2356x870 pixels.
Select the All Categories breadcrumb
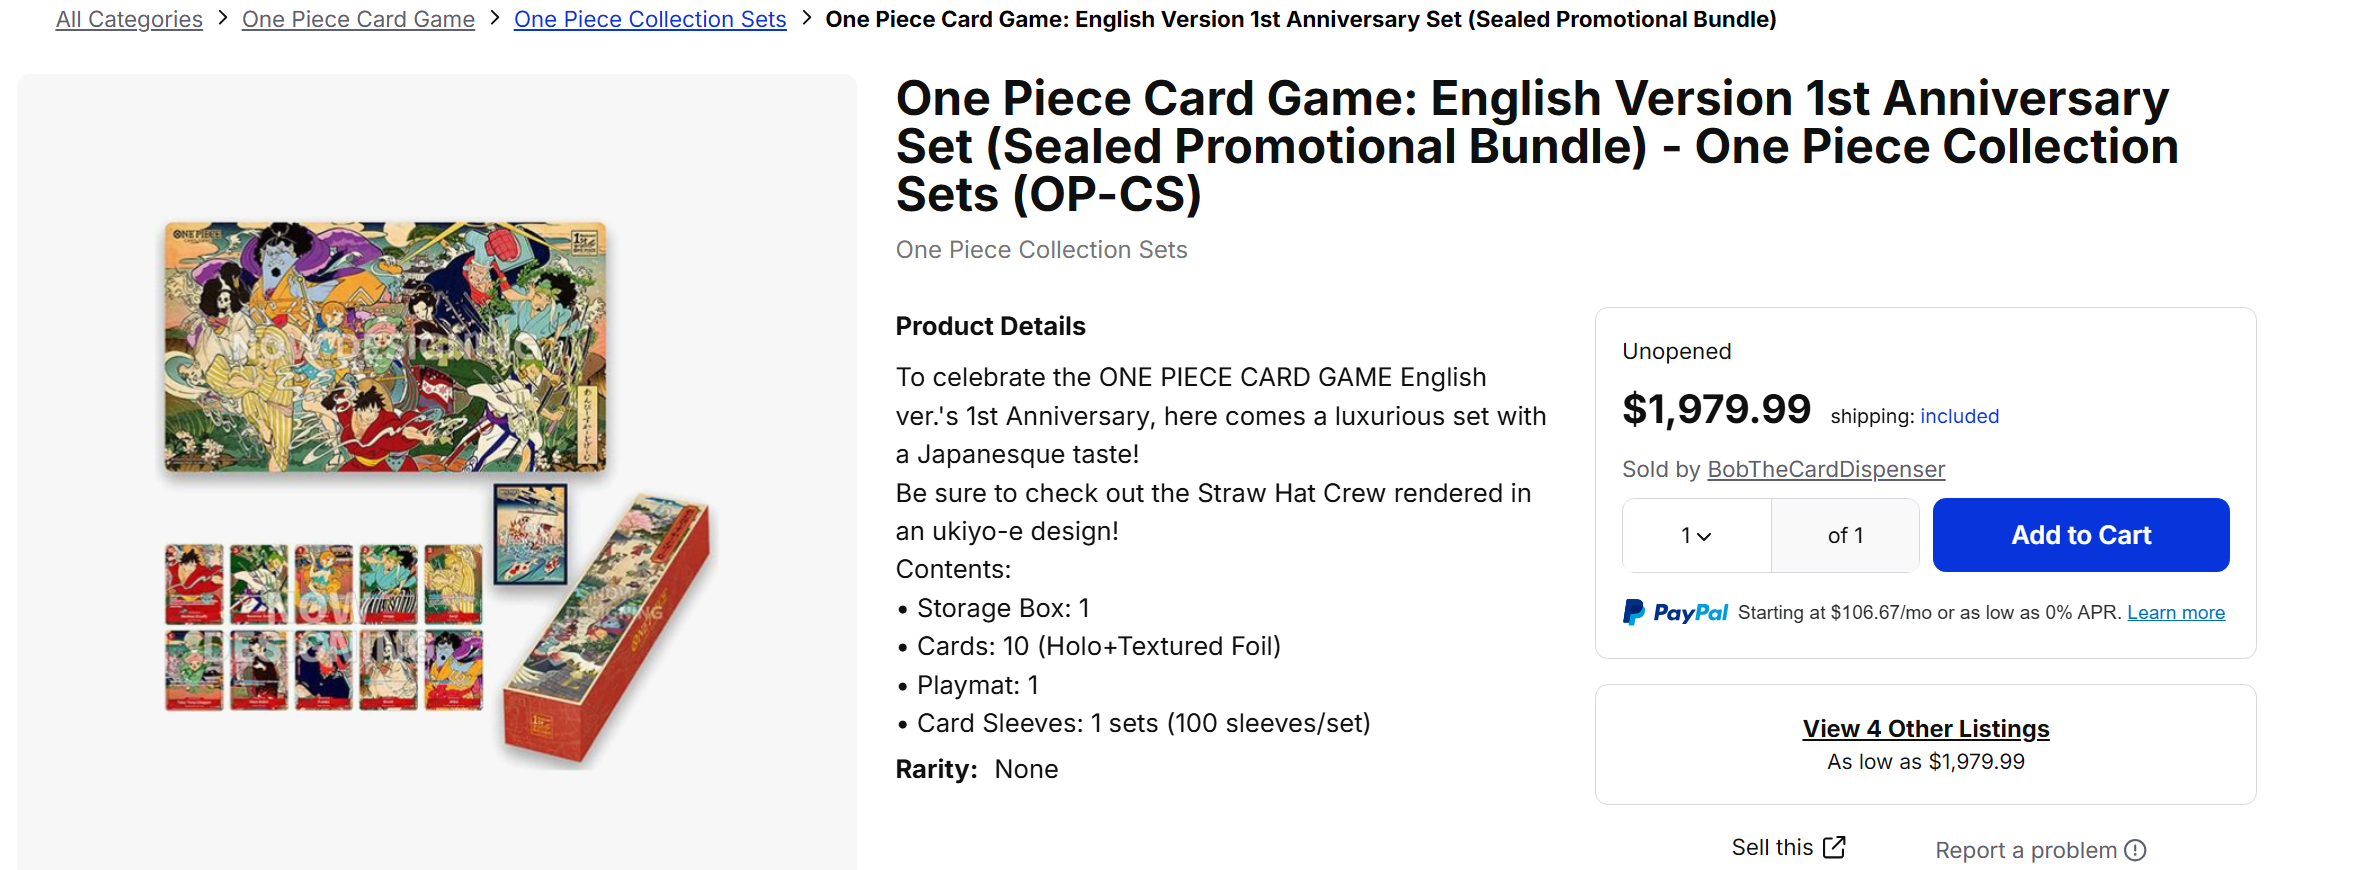(x=128, y=18)
